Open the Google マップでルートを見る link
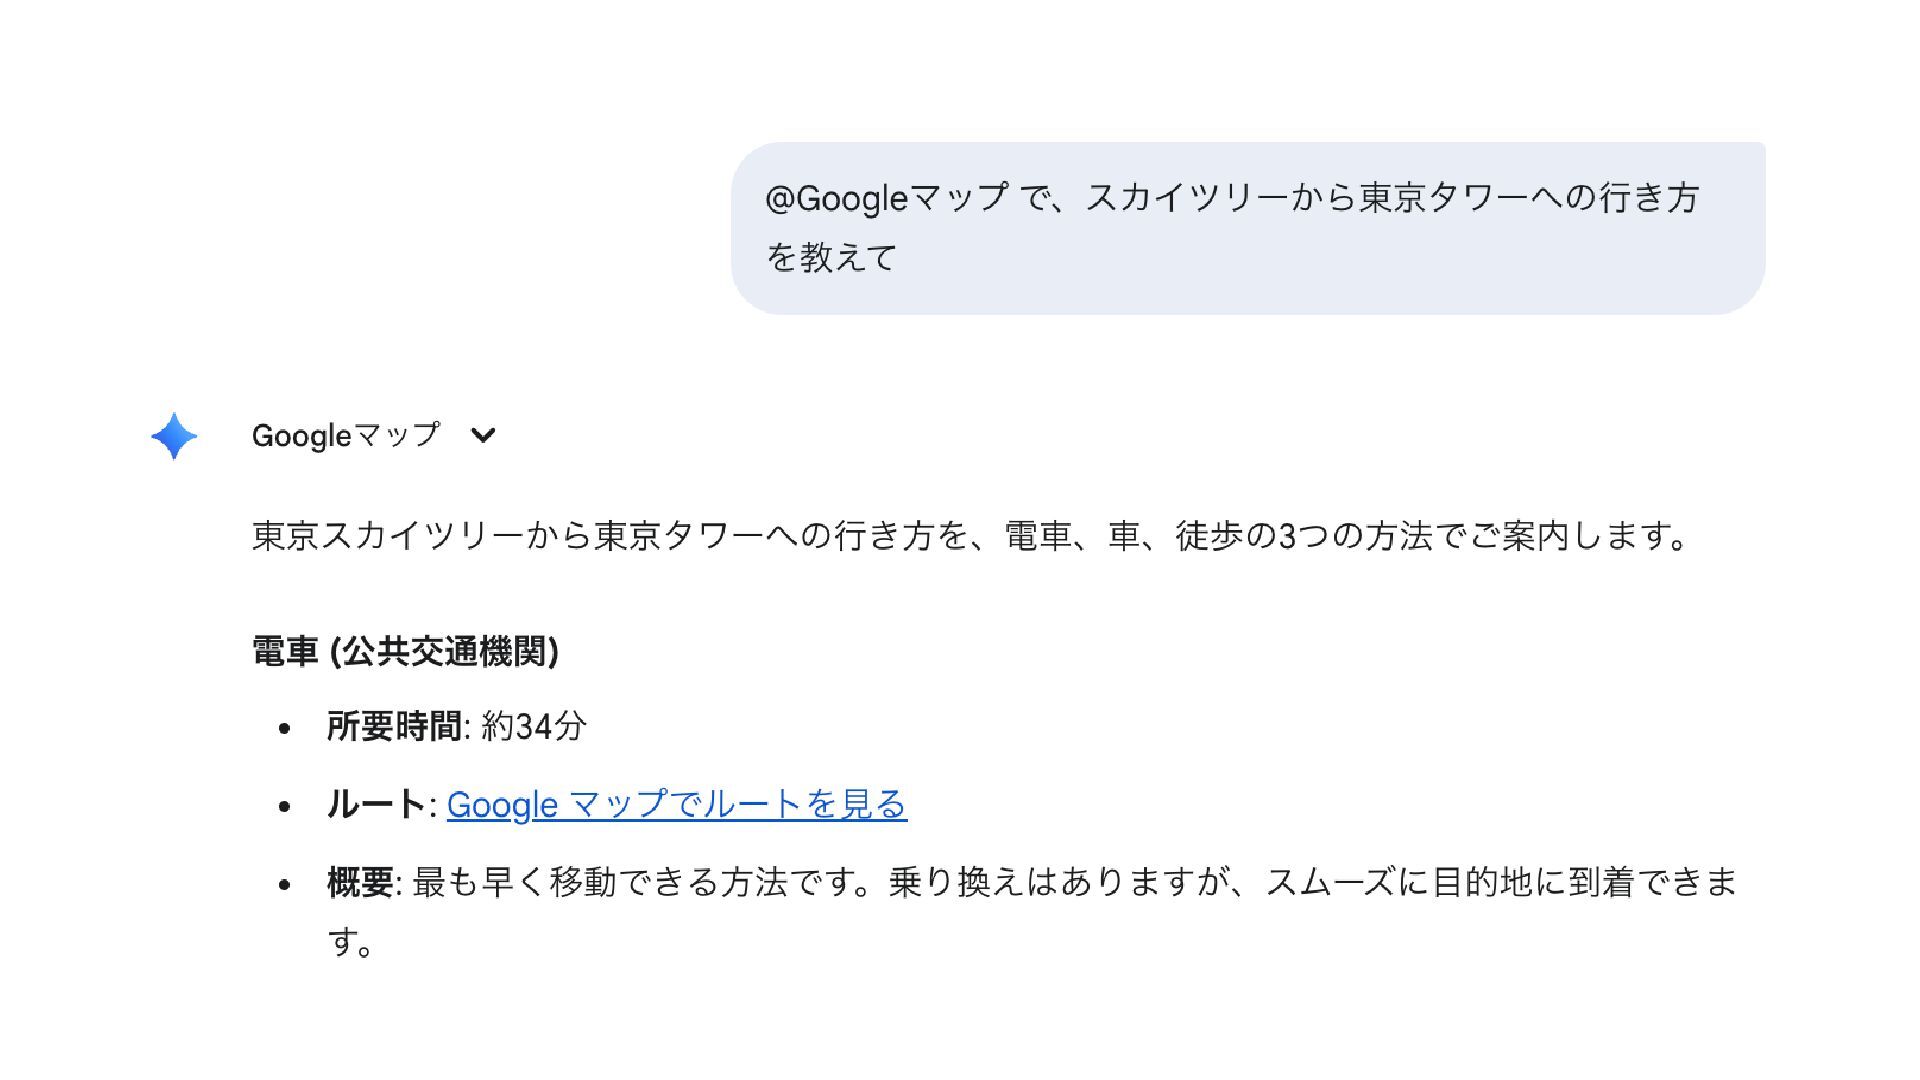The height and width of the screenshot is (1080, 1920). 677,804
